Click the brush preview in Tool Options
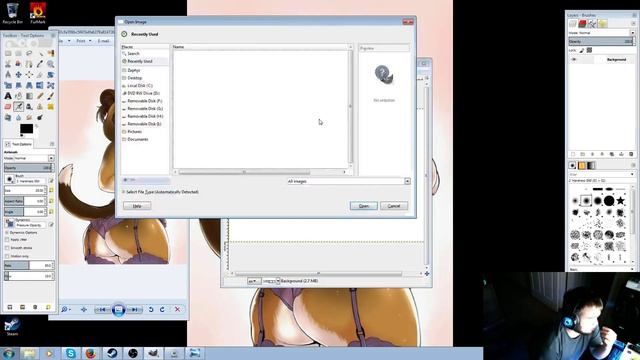 coord(9,180)
